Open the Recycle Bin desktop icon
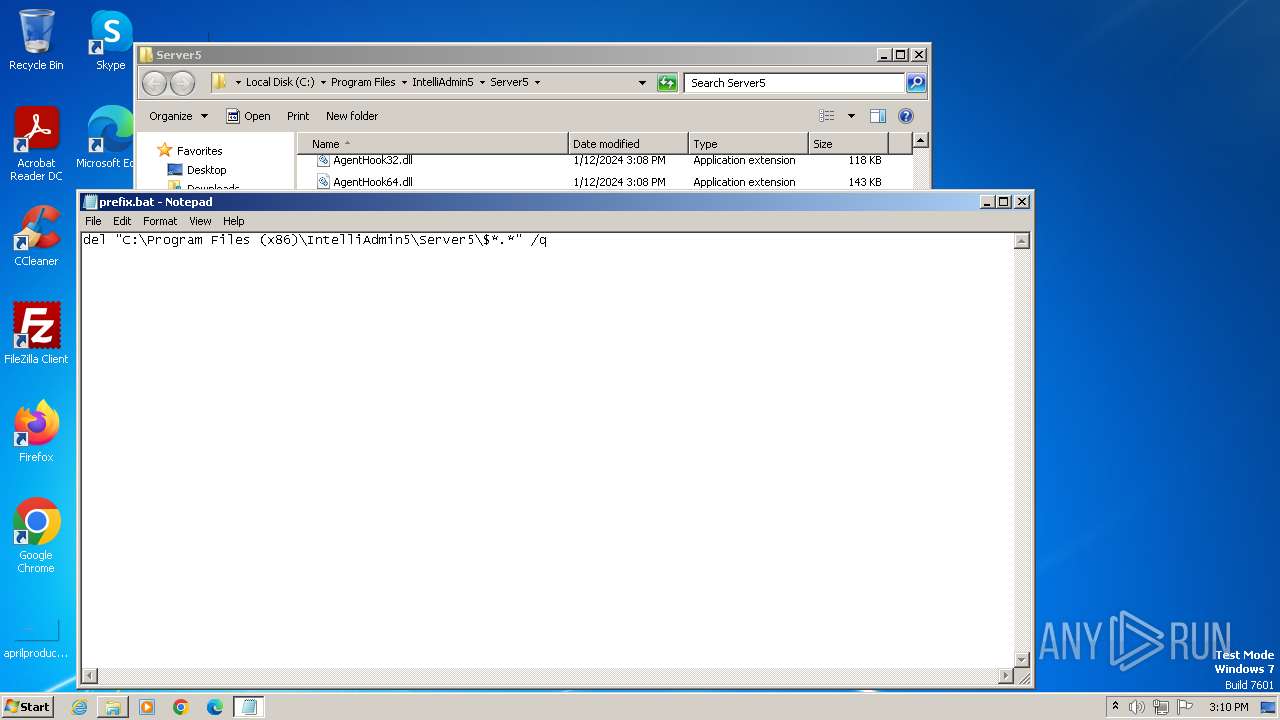 [36, 40]
